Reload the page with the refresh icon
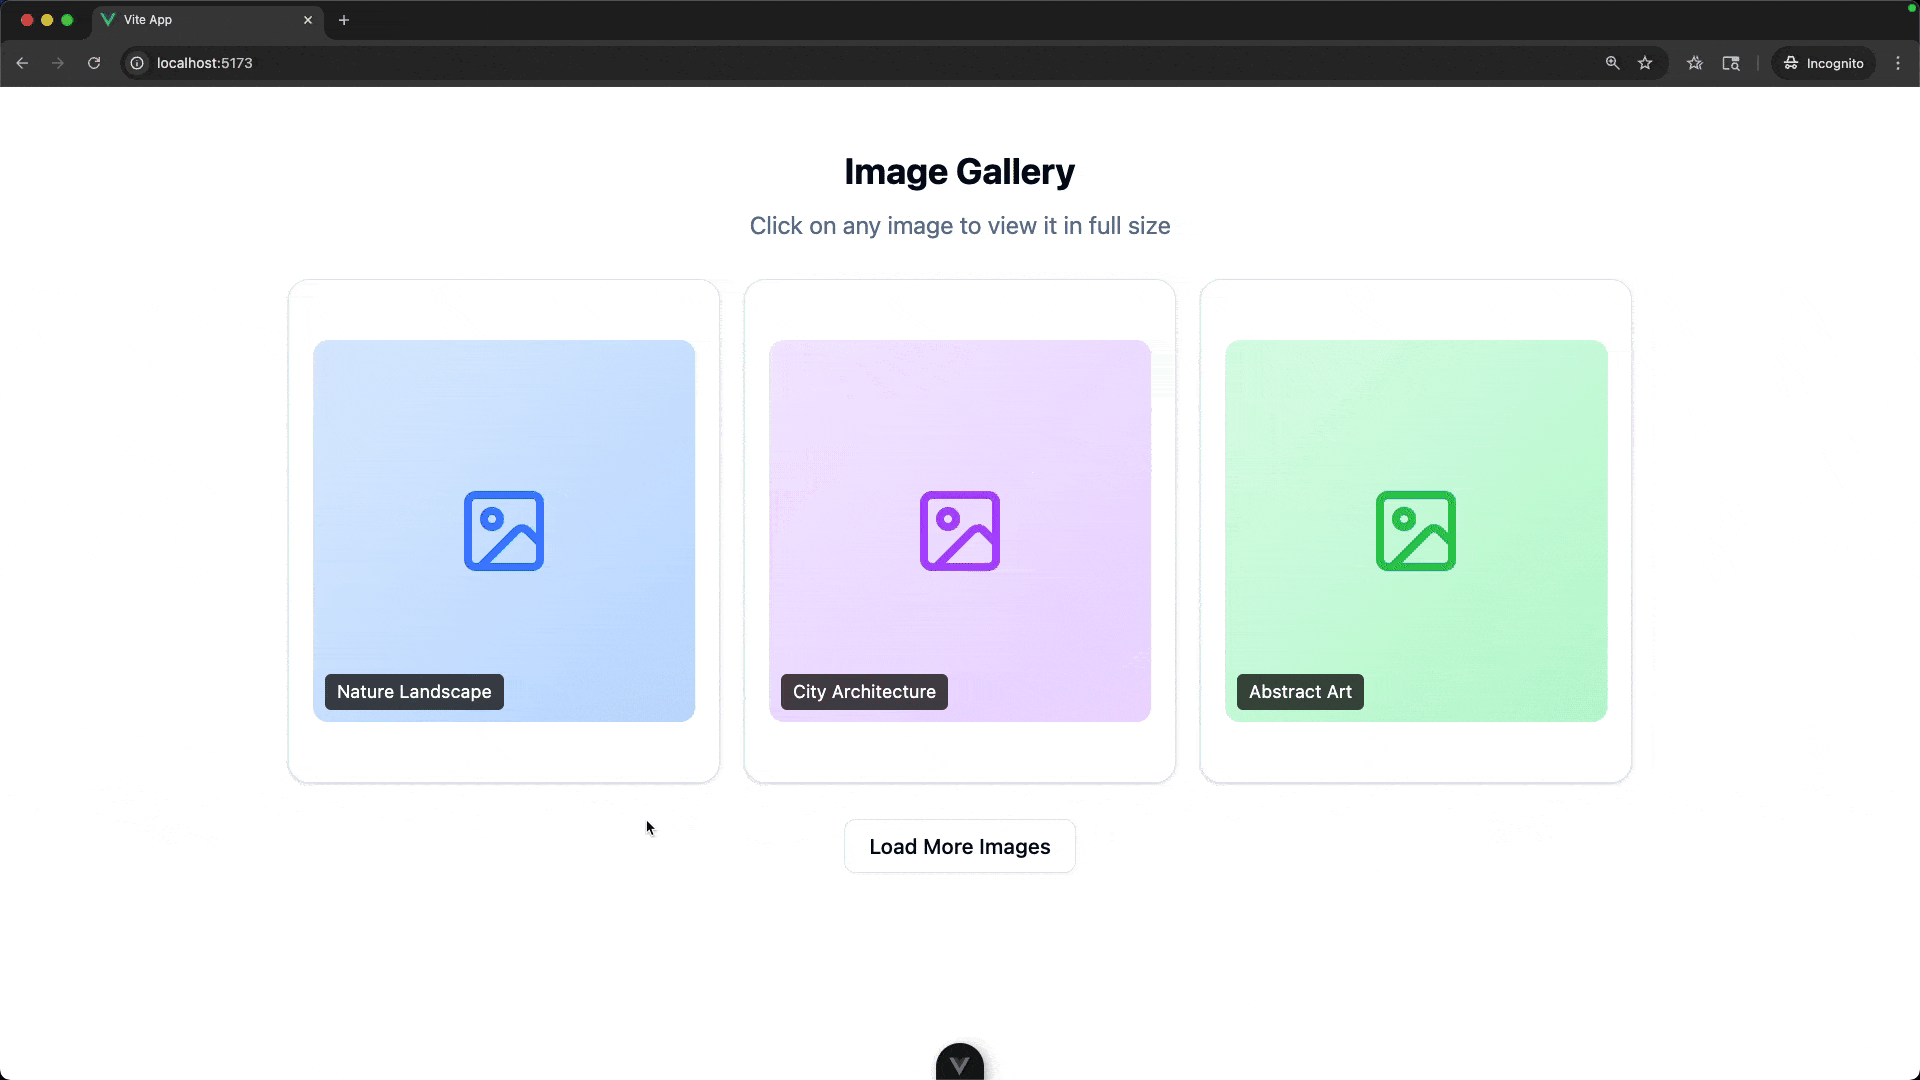This screenshot has height=1080, width=1920. 94,63
